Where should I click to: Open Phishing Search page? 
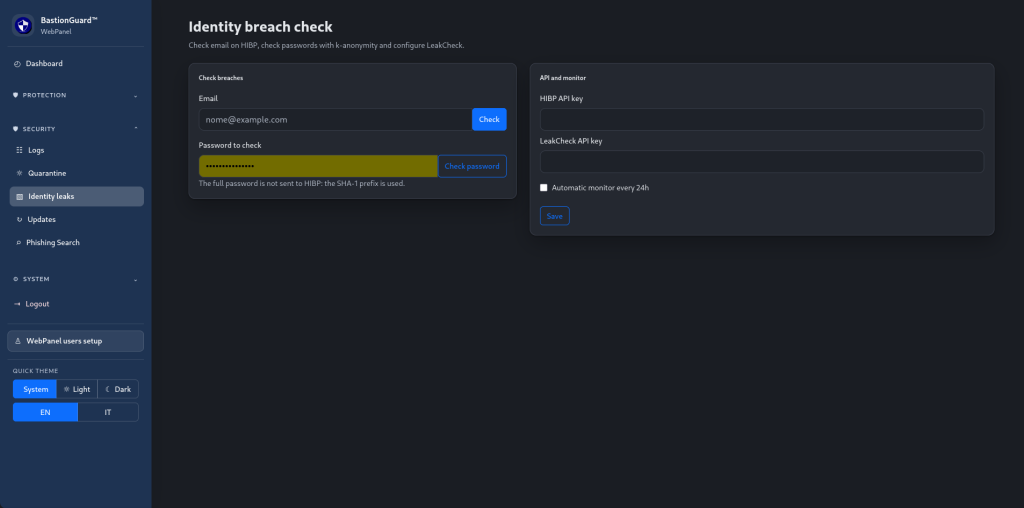[76, 243]
